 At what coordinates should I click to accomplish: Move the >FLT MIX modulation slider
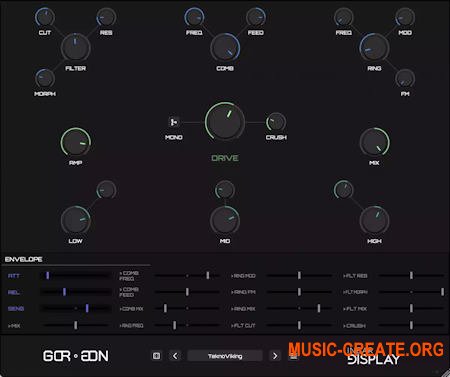coord(412,308)
